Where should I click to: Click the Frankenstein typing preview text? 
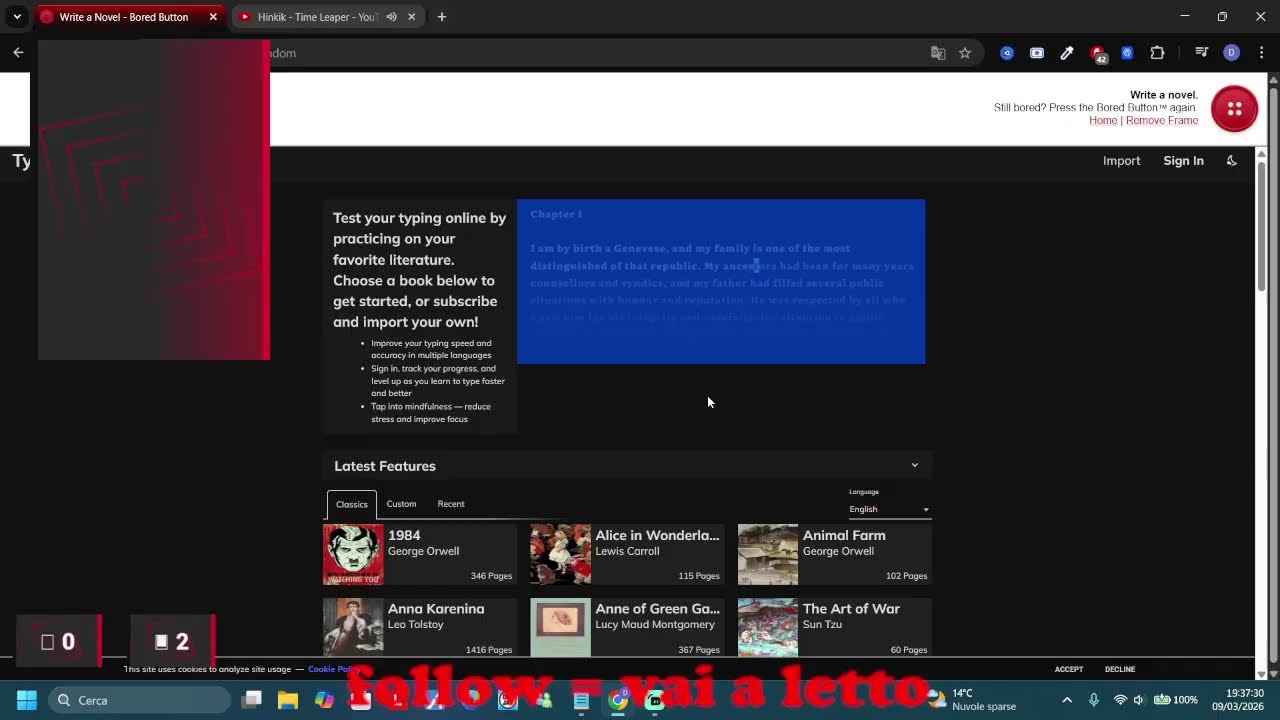721,281
